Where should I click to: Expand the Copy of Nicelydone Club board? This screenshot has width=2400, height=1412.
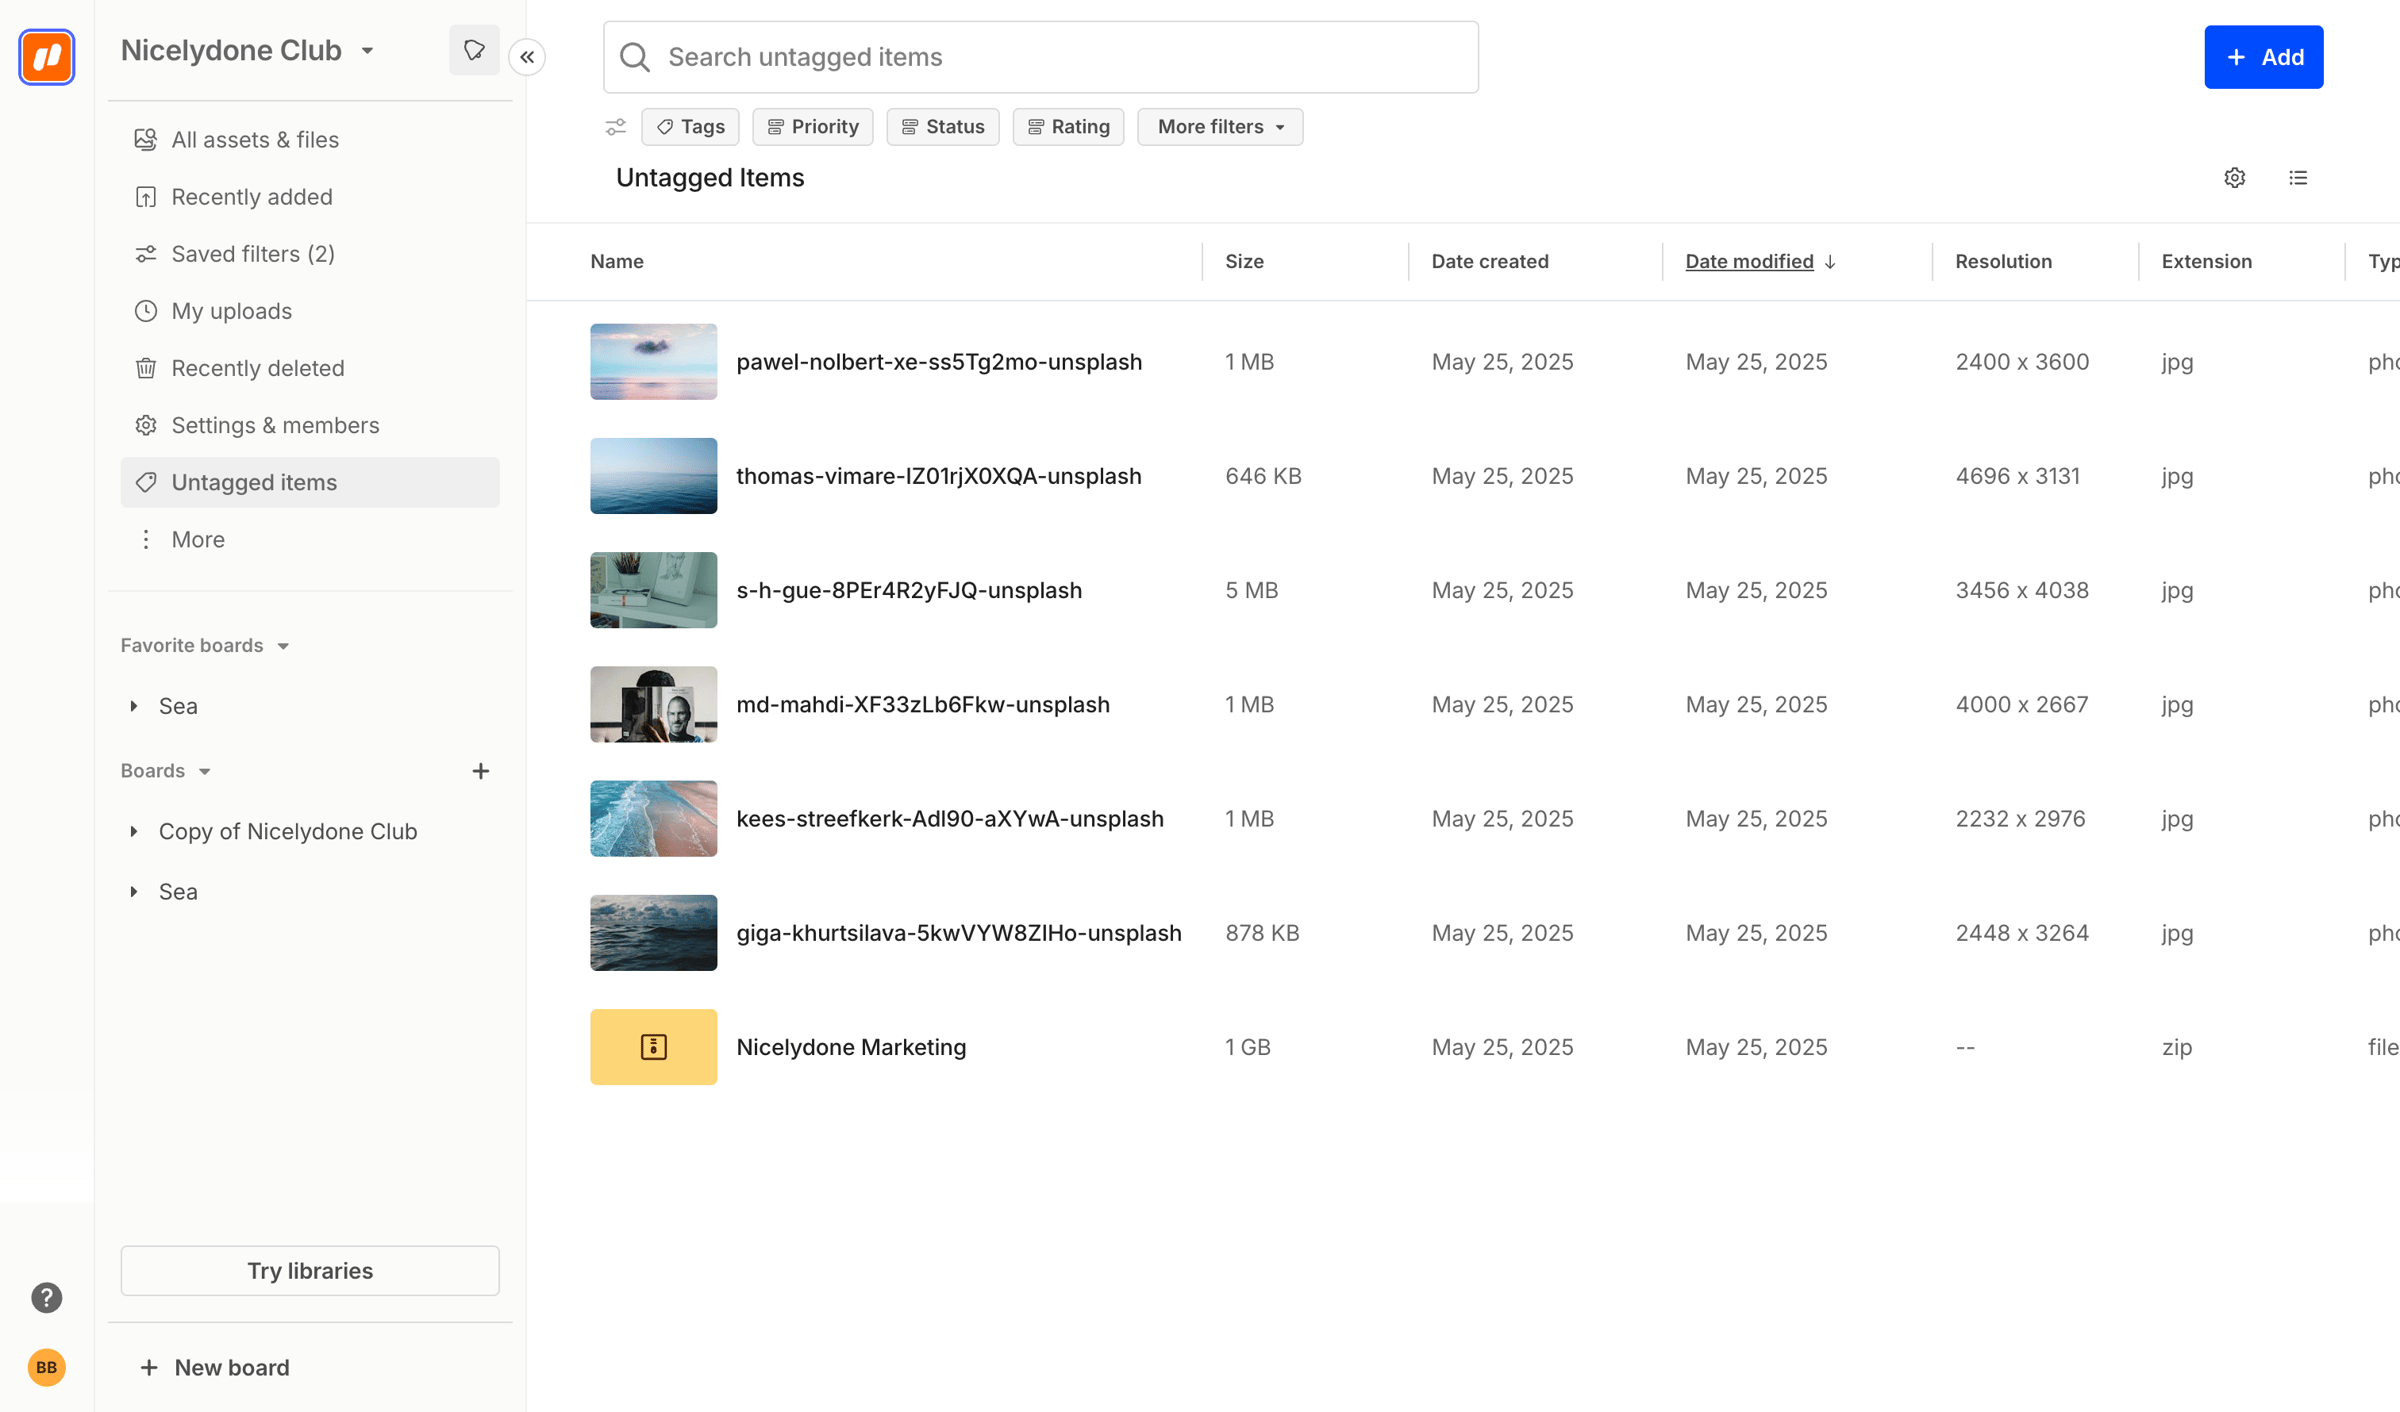(134, 832)
